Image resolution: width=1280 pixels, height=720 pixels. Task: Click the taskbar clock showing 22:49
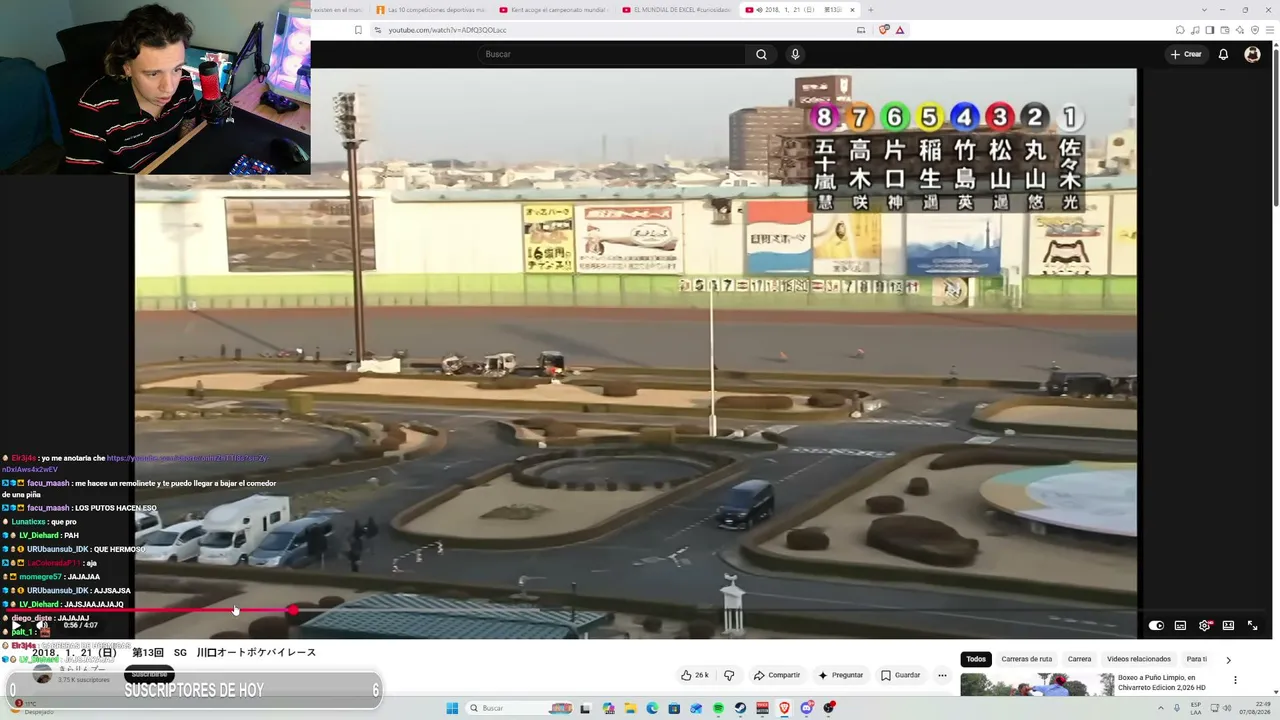(1256, 708)
